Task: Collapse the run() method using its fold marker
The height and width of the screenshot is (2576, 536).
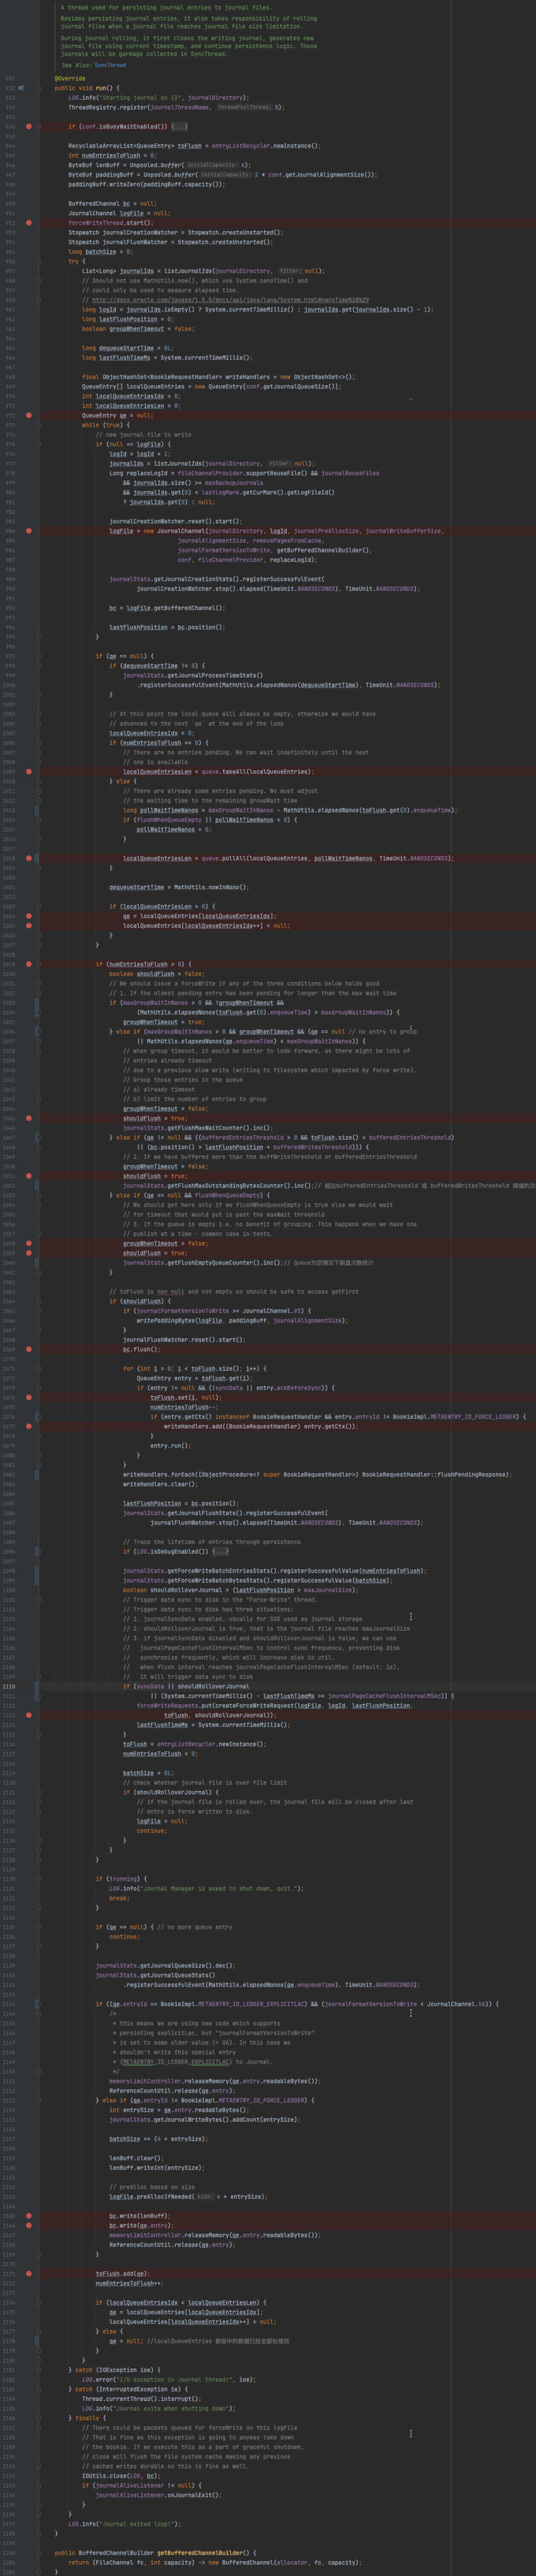Action: 39,88
